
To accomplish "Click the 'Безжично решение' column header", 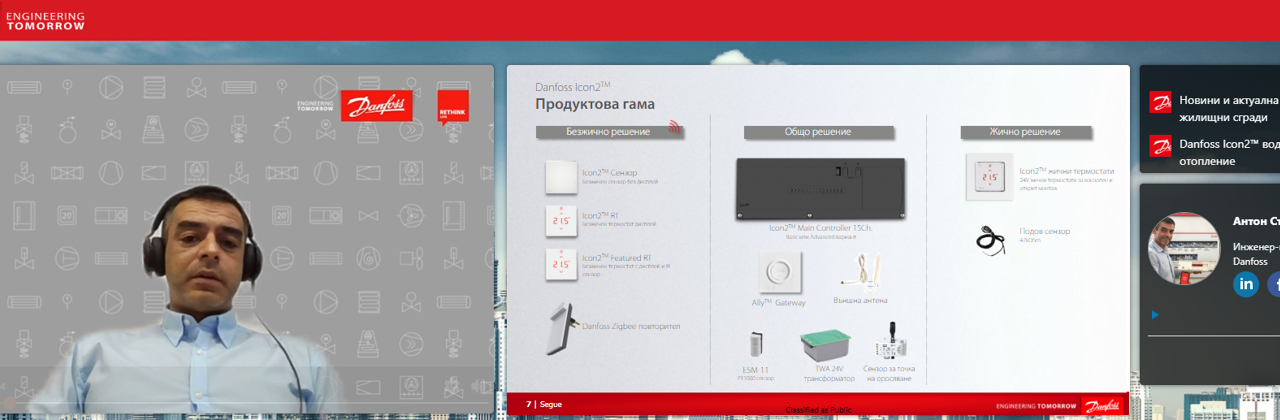I will [608, 132].
